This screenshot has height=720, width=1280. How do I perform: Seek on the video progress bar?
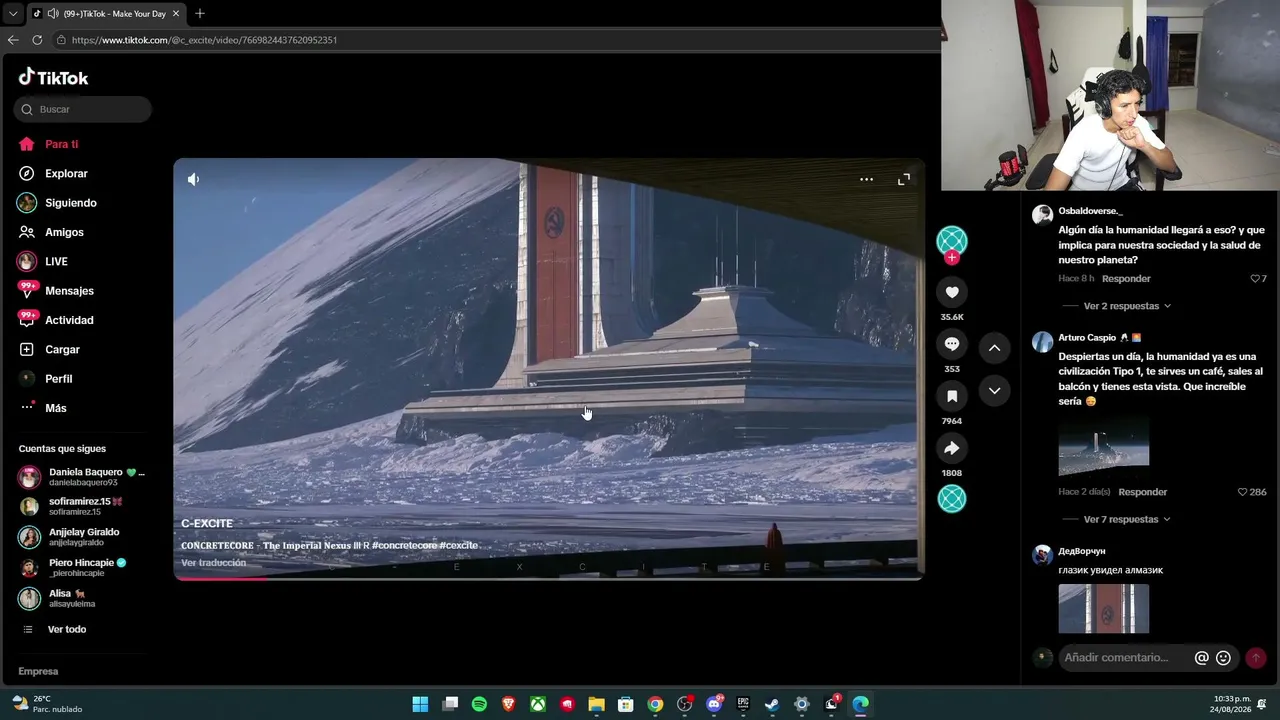(548, 578)
